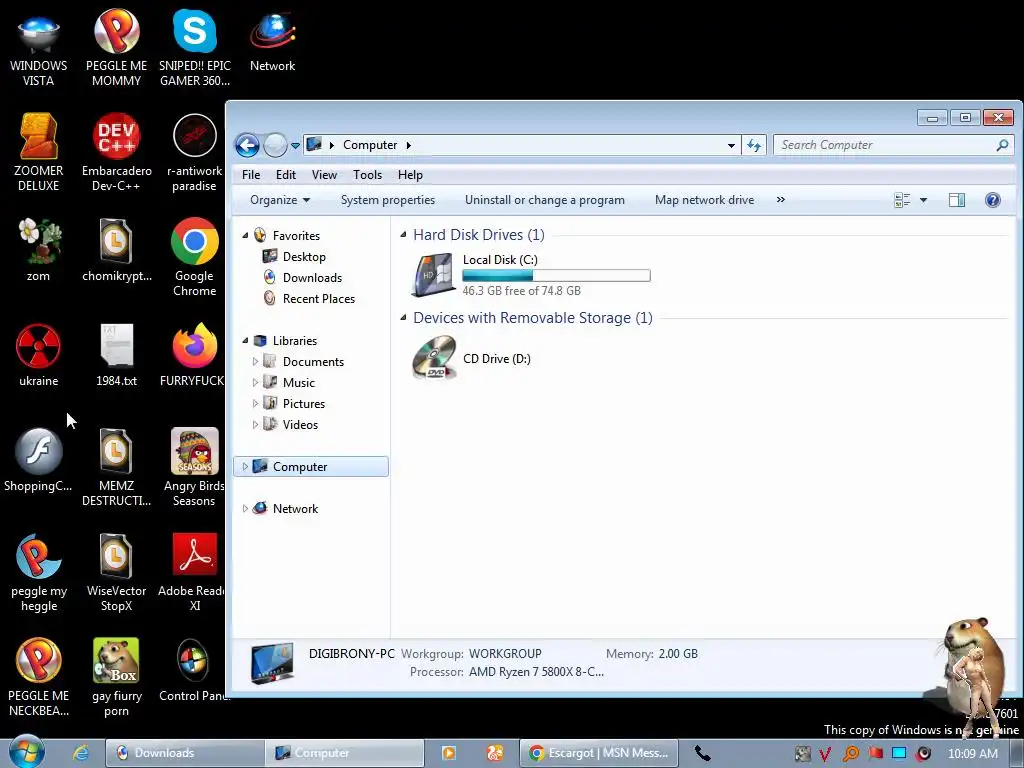Open the View menu

click(324, 174)
